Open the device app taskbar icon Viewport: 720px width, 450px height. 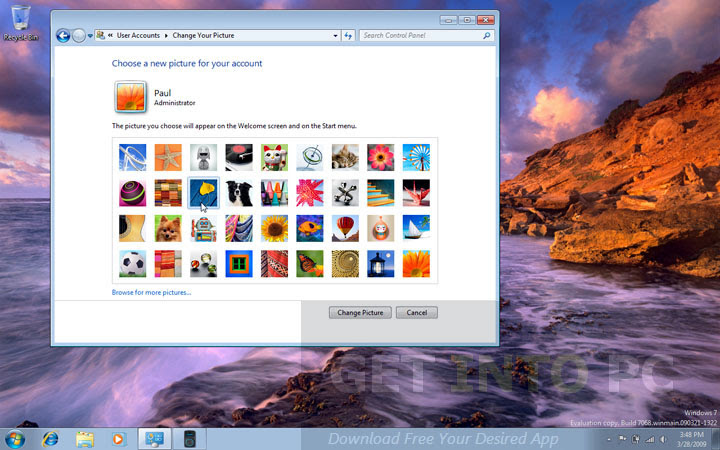(x=189, y=439)
